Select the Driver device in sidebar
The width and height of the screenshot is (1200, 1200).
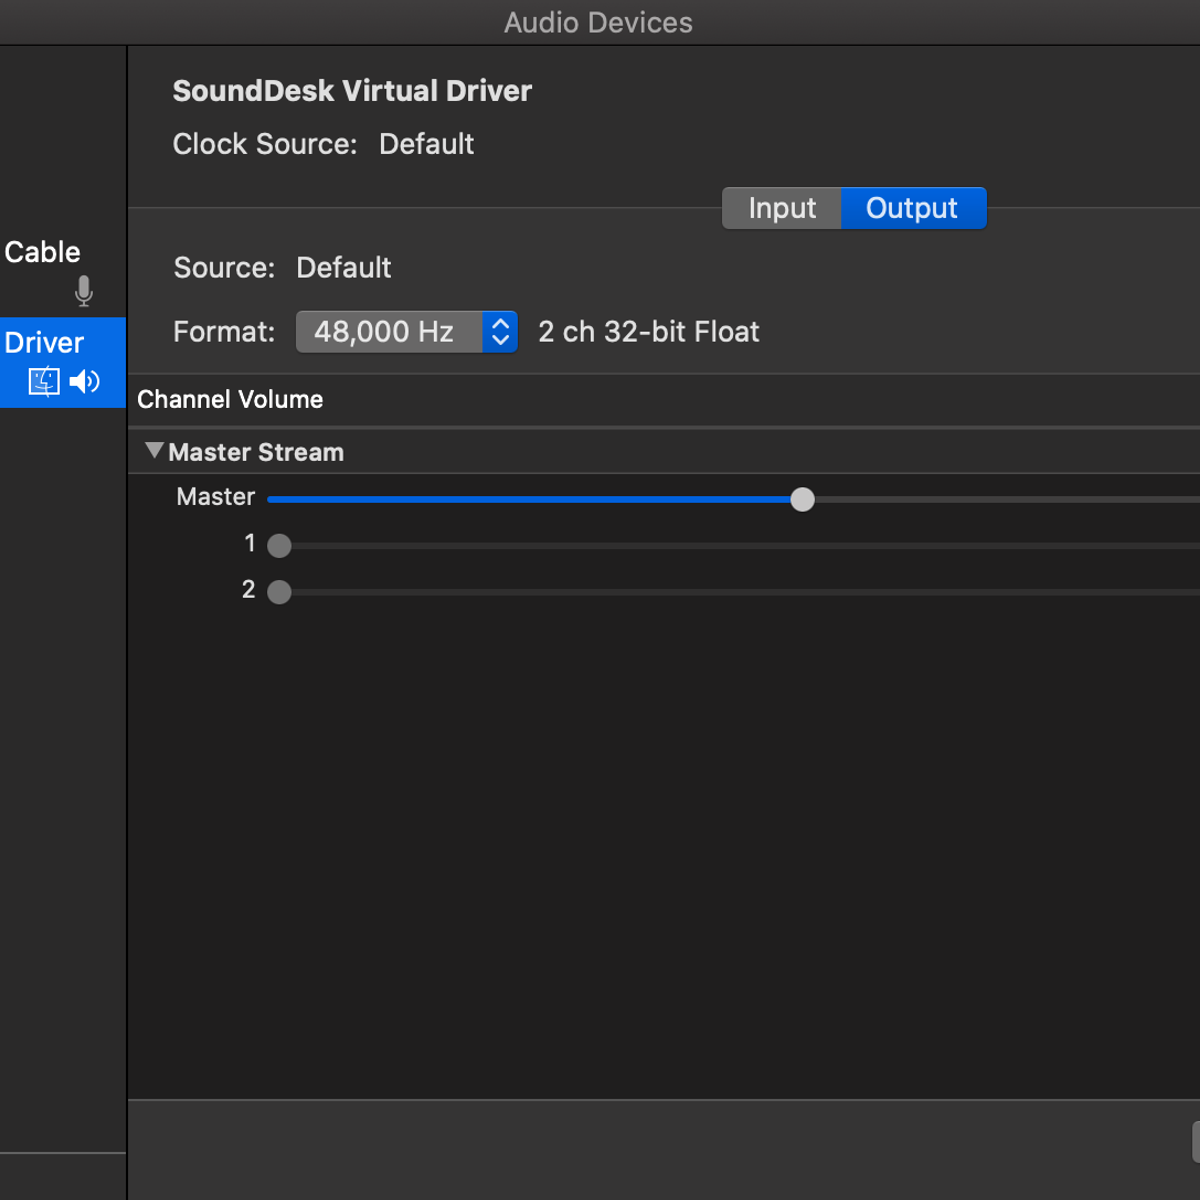pyautogui.click(x=45, y=343)
